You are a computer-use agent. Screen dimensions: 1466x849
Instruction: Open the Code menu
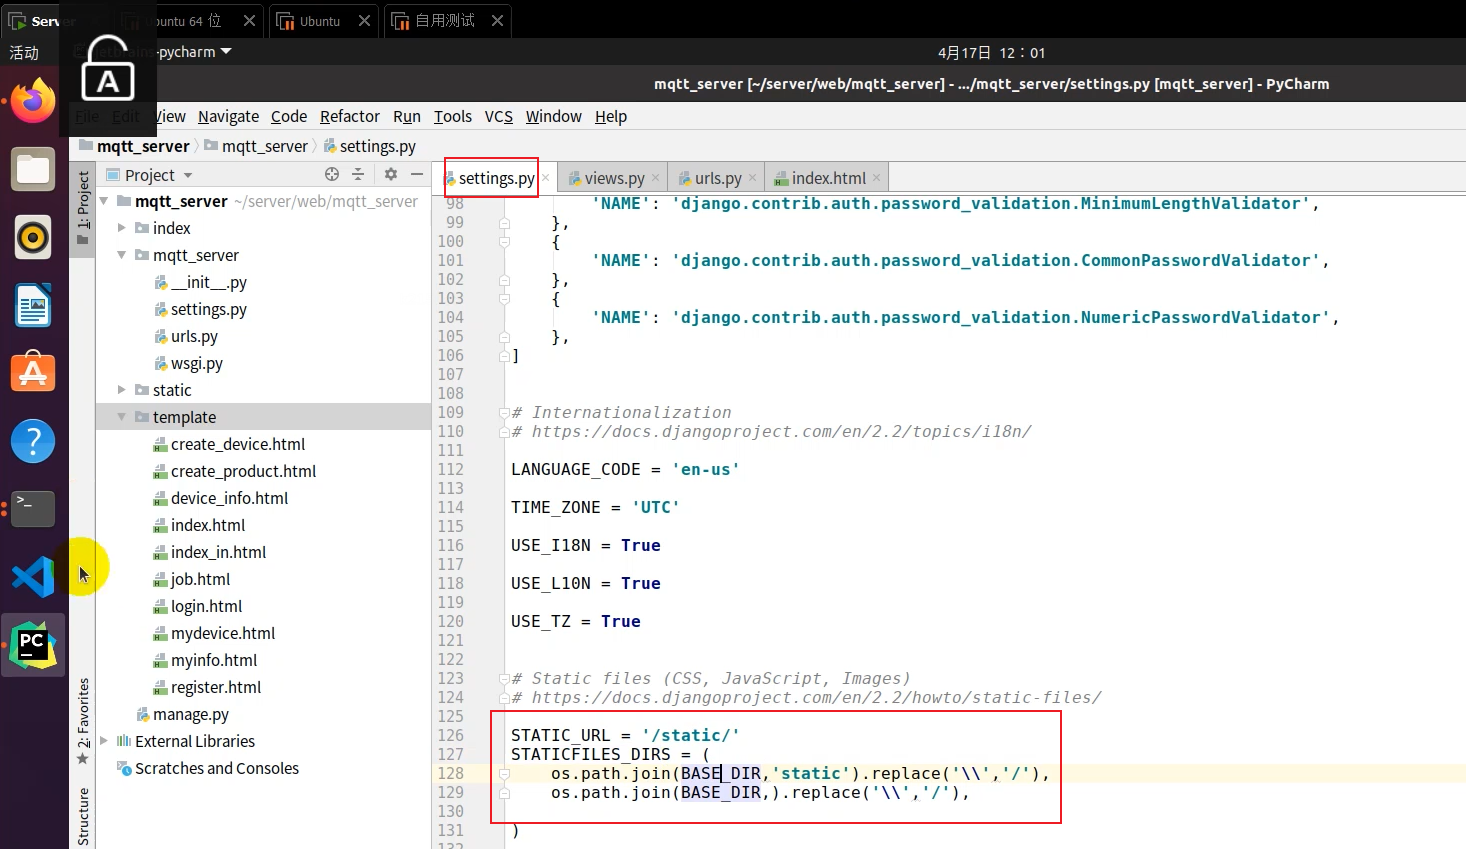(289, 116)
